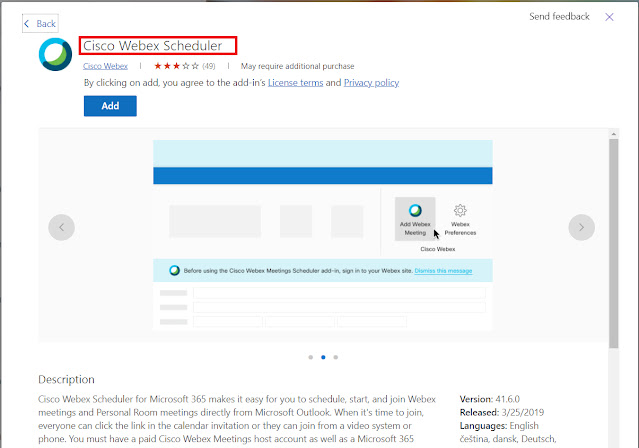The width and height of the screenshot is (639, 448).
Task: Click the Cisco Webex Scheduler title
Action: tap(153, 46)
